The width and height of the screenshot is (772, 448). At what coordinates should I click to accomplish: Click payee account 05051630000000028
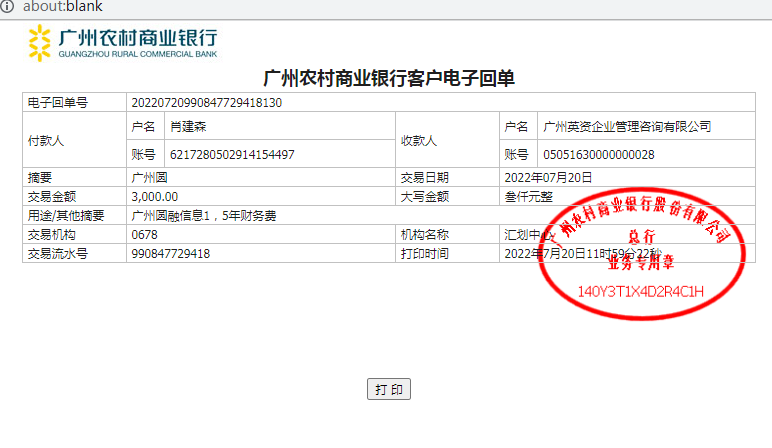click(599, 155)
